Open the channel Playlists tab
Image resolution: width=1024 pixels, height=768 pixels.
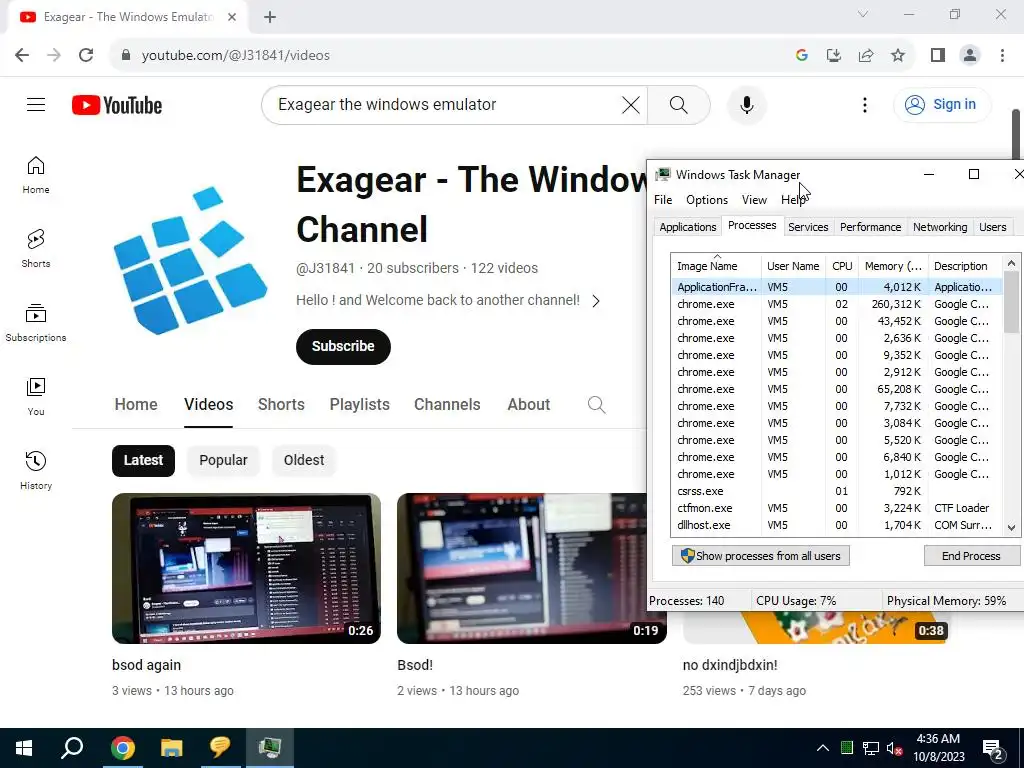[359, 405]
